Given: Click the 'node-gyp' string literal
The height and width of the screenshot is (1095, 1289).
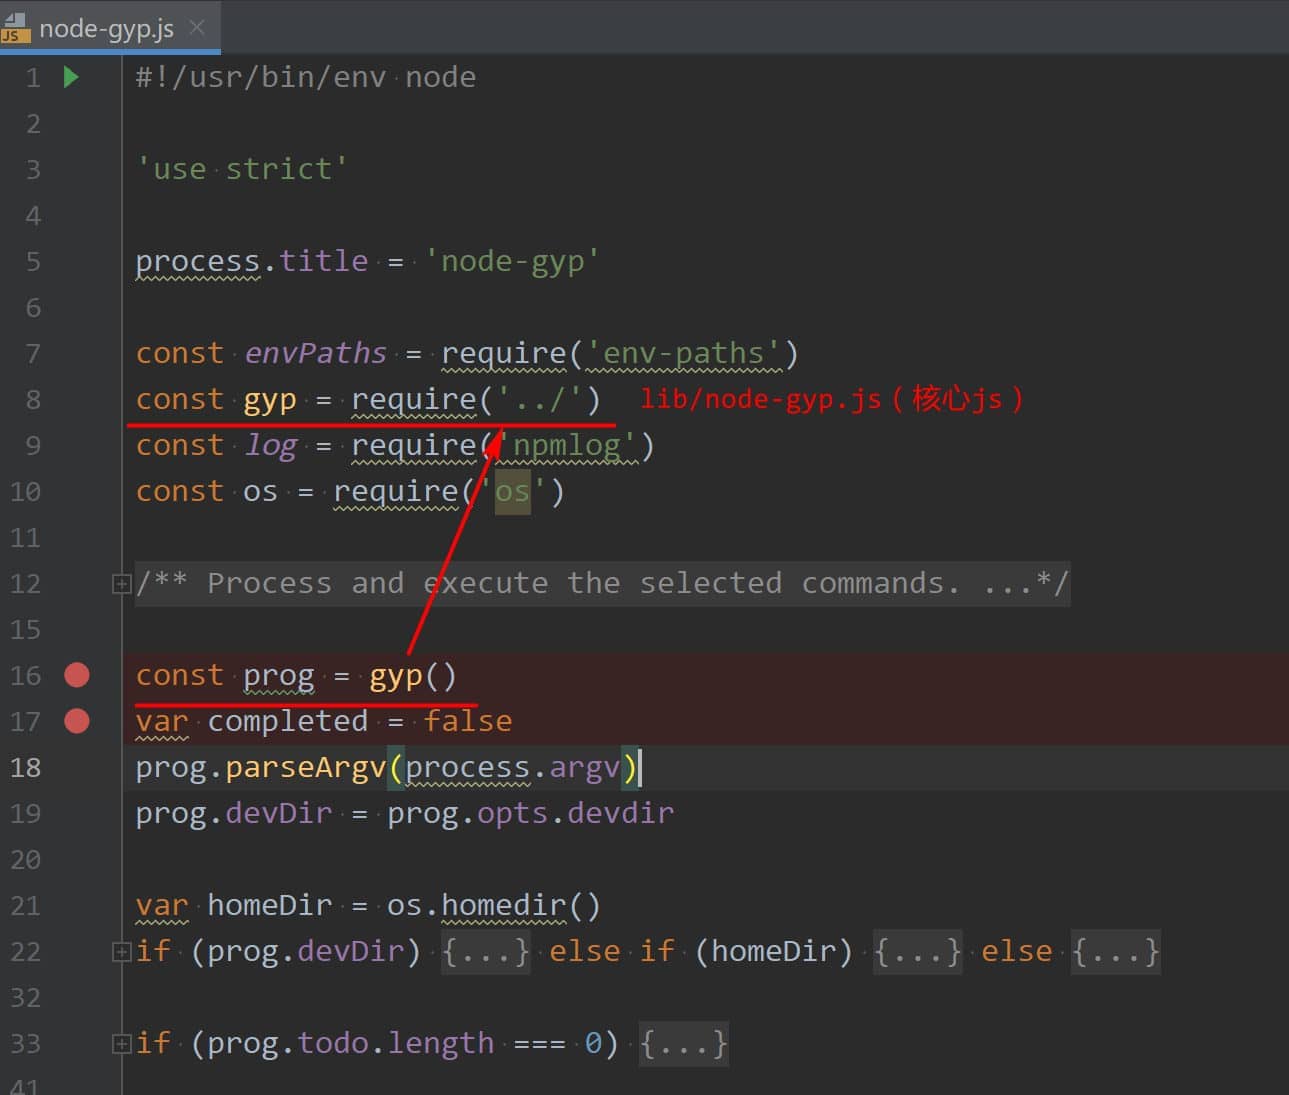Looking at the screenshot, I should click(512, 261).
